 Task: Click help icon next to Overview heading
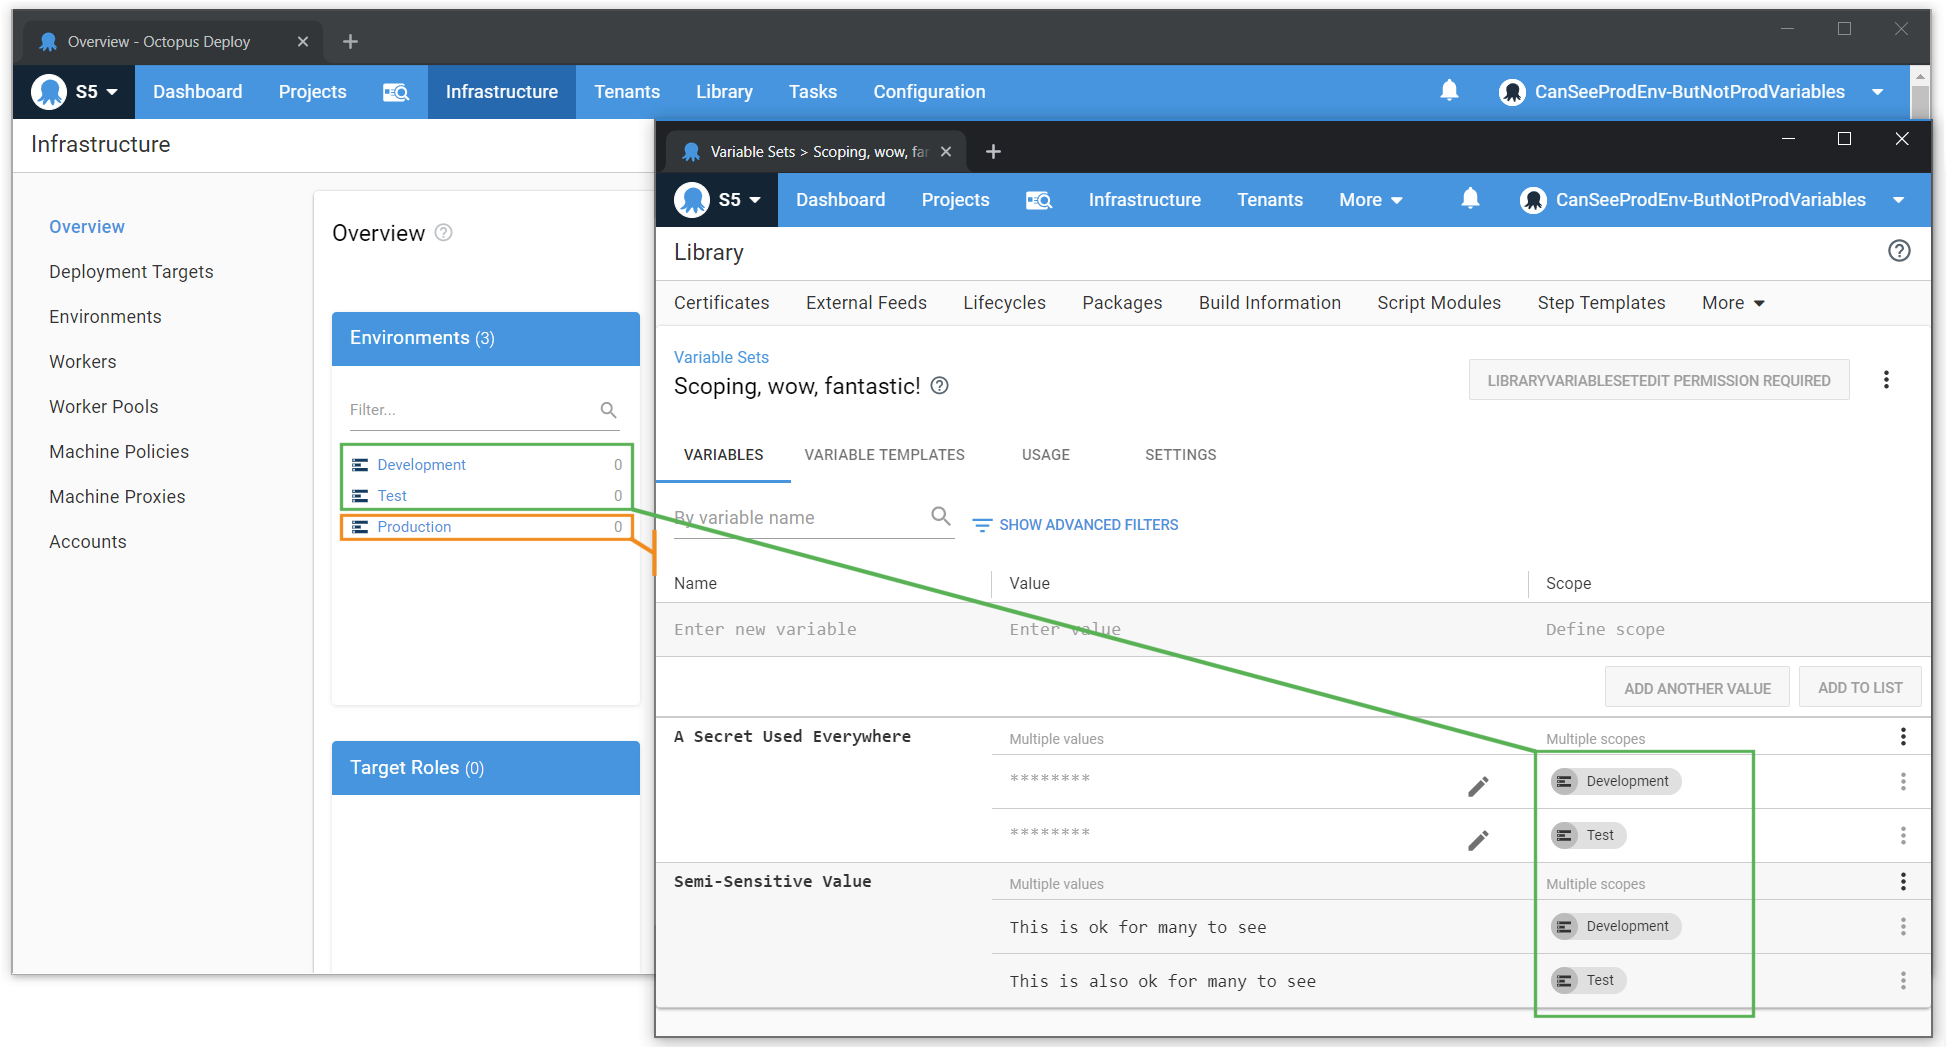444,233
